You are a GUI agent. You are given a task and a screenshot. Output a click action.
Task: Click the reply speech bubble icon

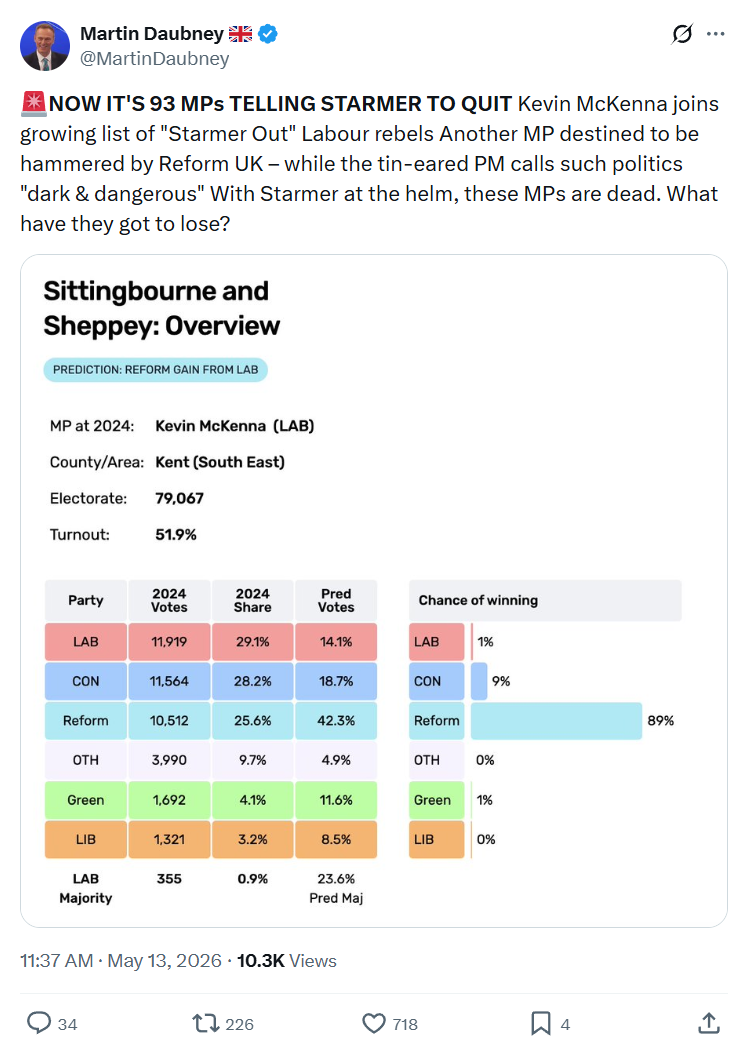(x=39, y=1023)
